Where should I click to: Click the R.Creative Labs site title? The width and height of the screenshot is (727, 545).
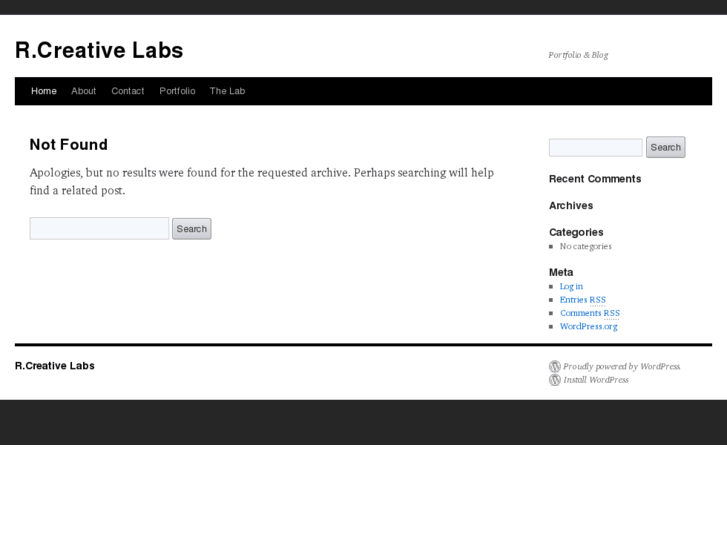coord(99,50)
